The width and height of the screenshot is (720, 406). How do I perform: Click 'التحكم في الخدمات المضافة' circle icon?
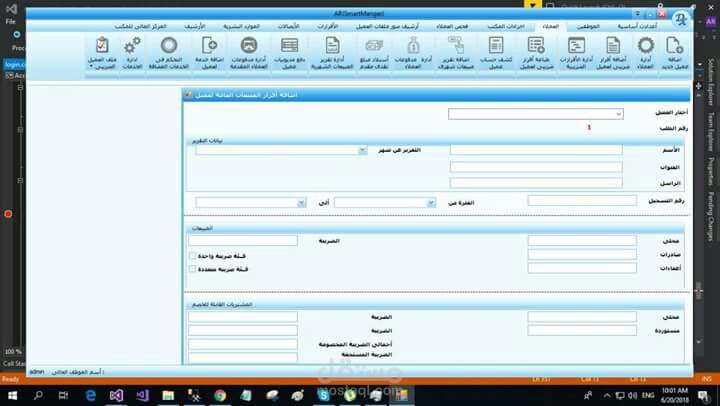(x=169, y=46)
